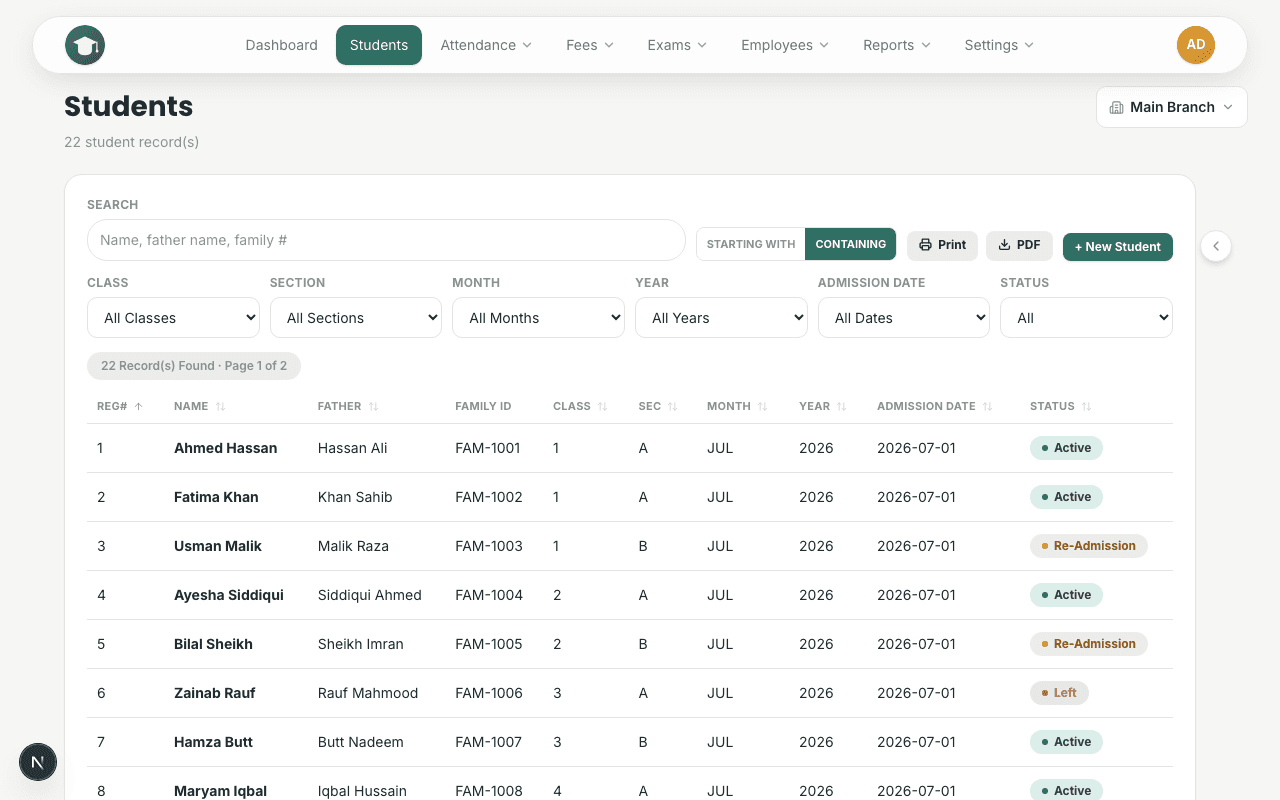Sort by NAME column sort icon
This screenshot has height=800, width=1280.
(221, 406)
